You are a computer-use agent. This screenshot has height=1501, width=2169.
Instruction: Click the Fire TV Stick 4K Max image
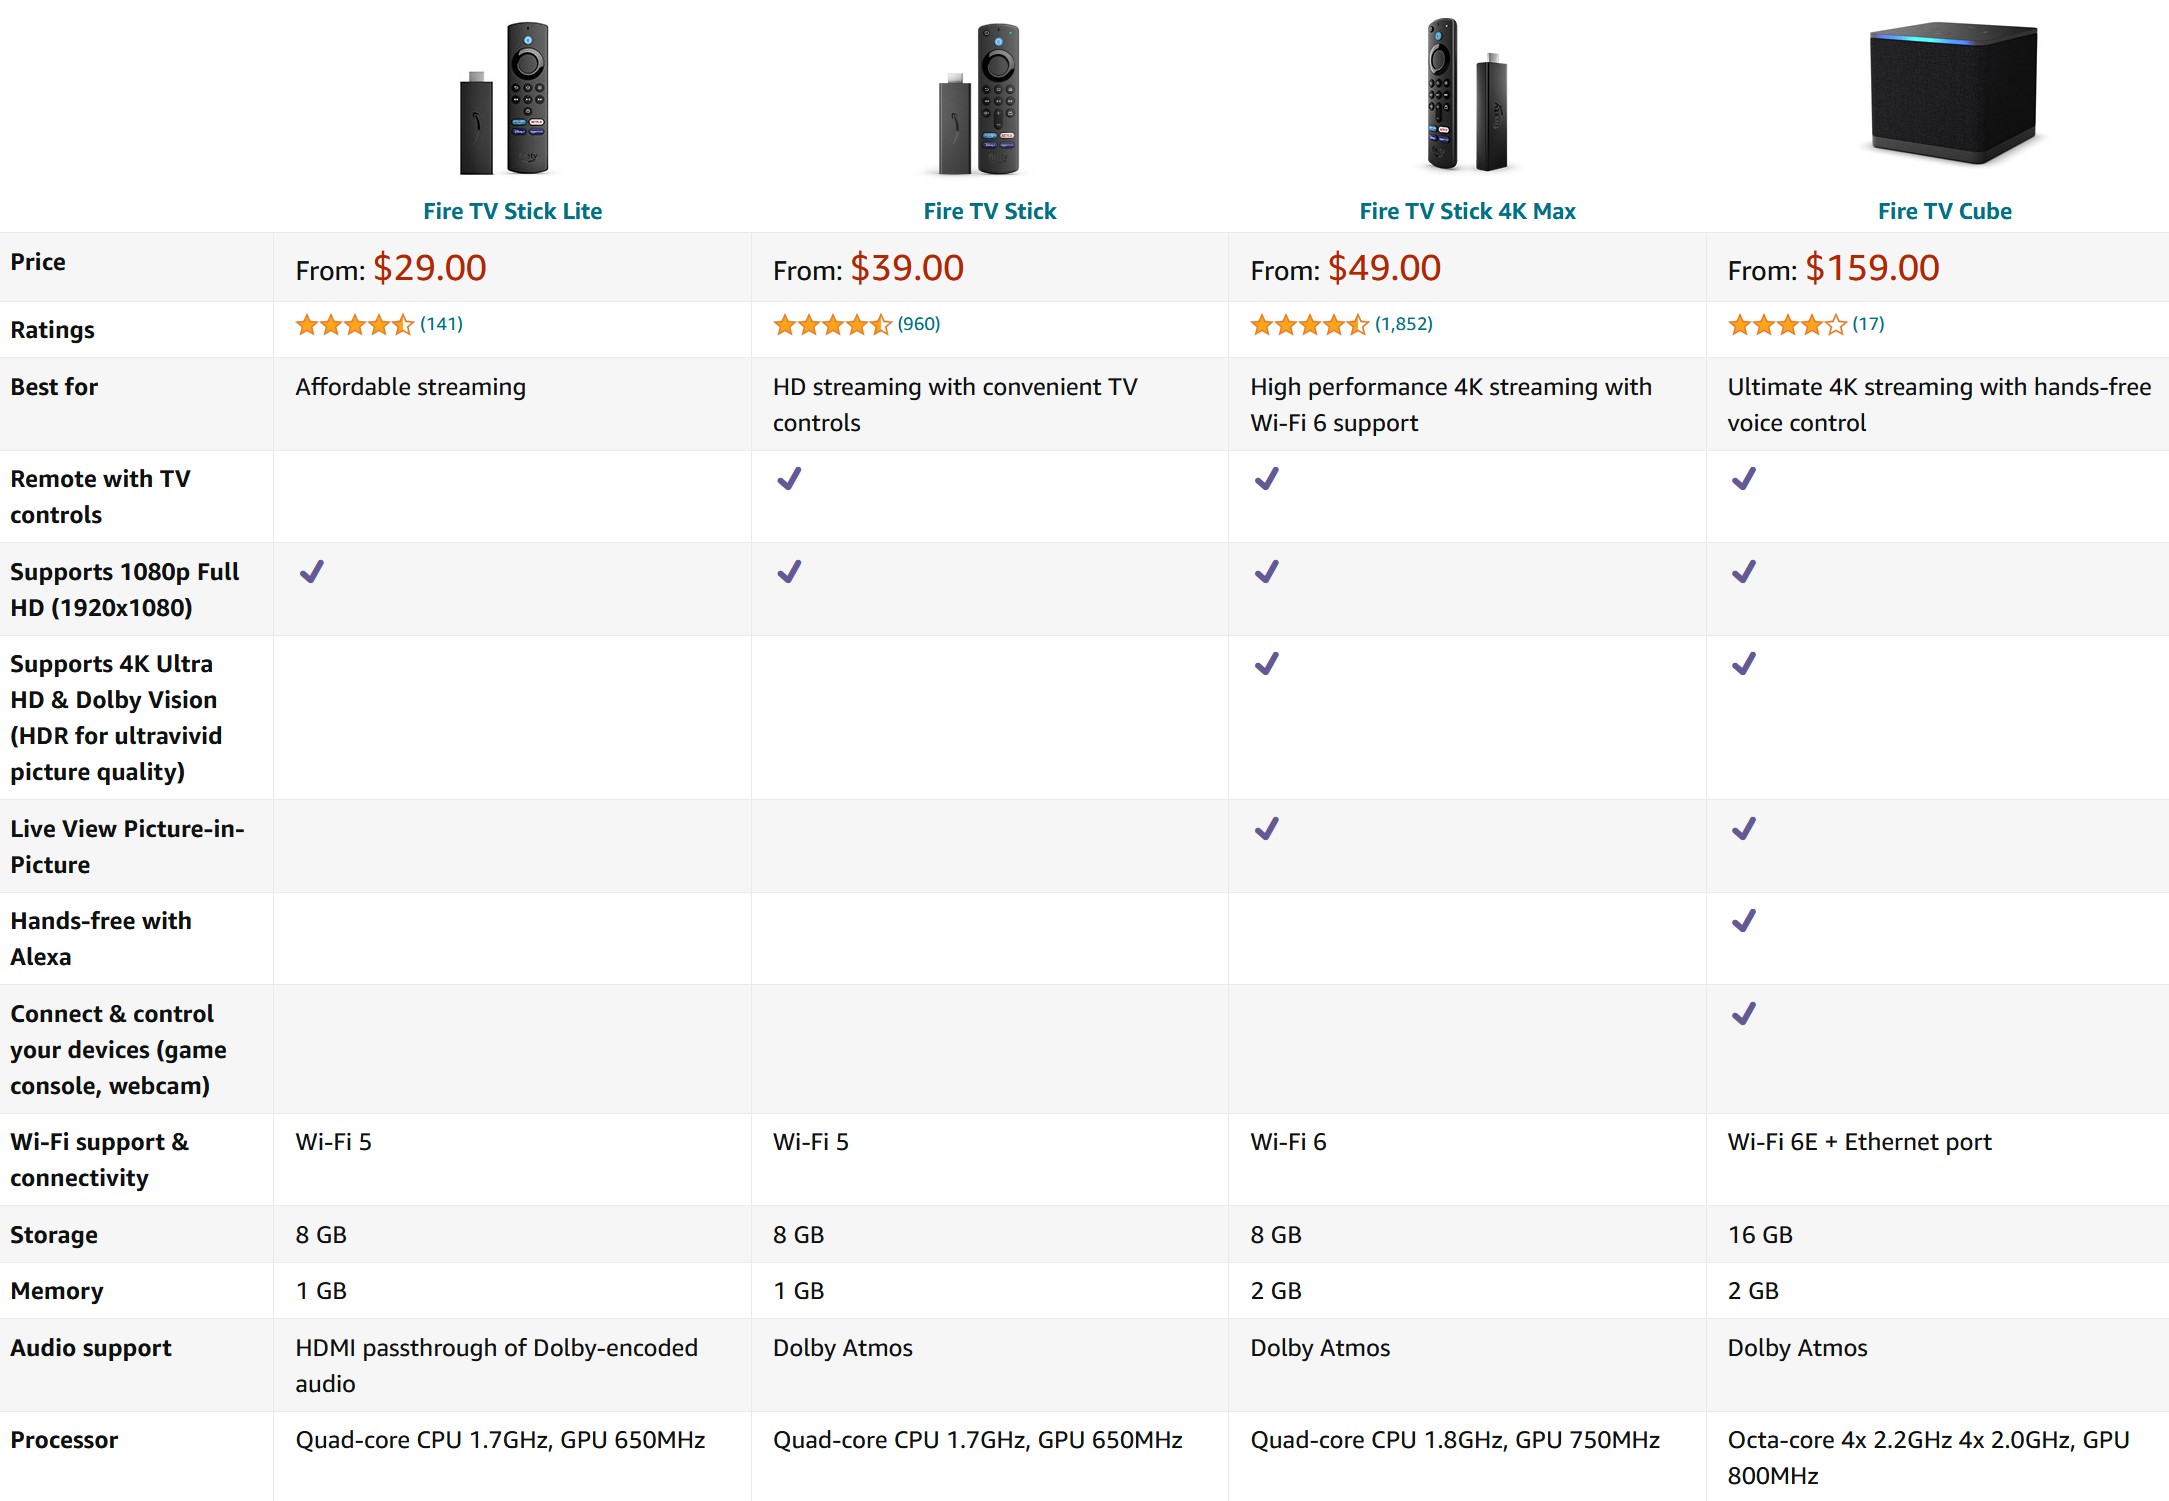1466,95
